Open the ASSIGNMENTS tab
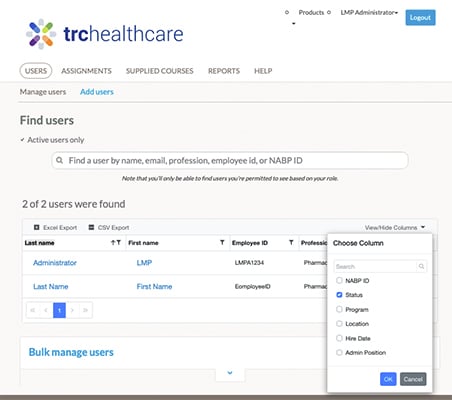 [x=86, y=71]
